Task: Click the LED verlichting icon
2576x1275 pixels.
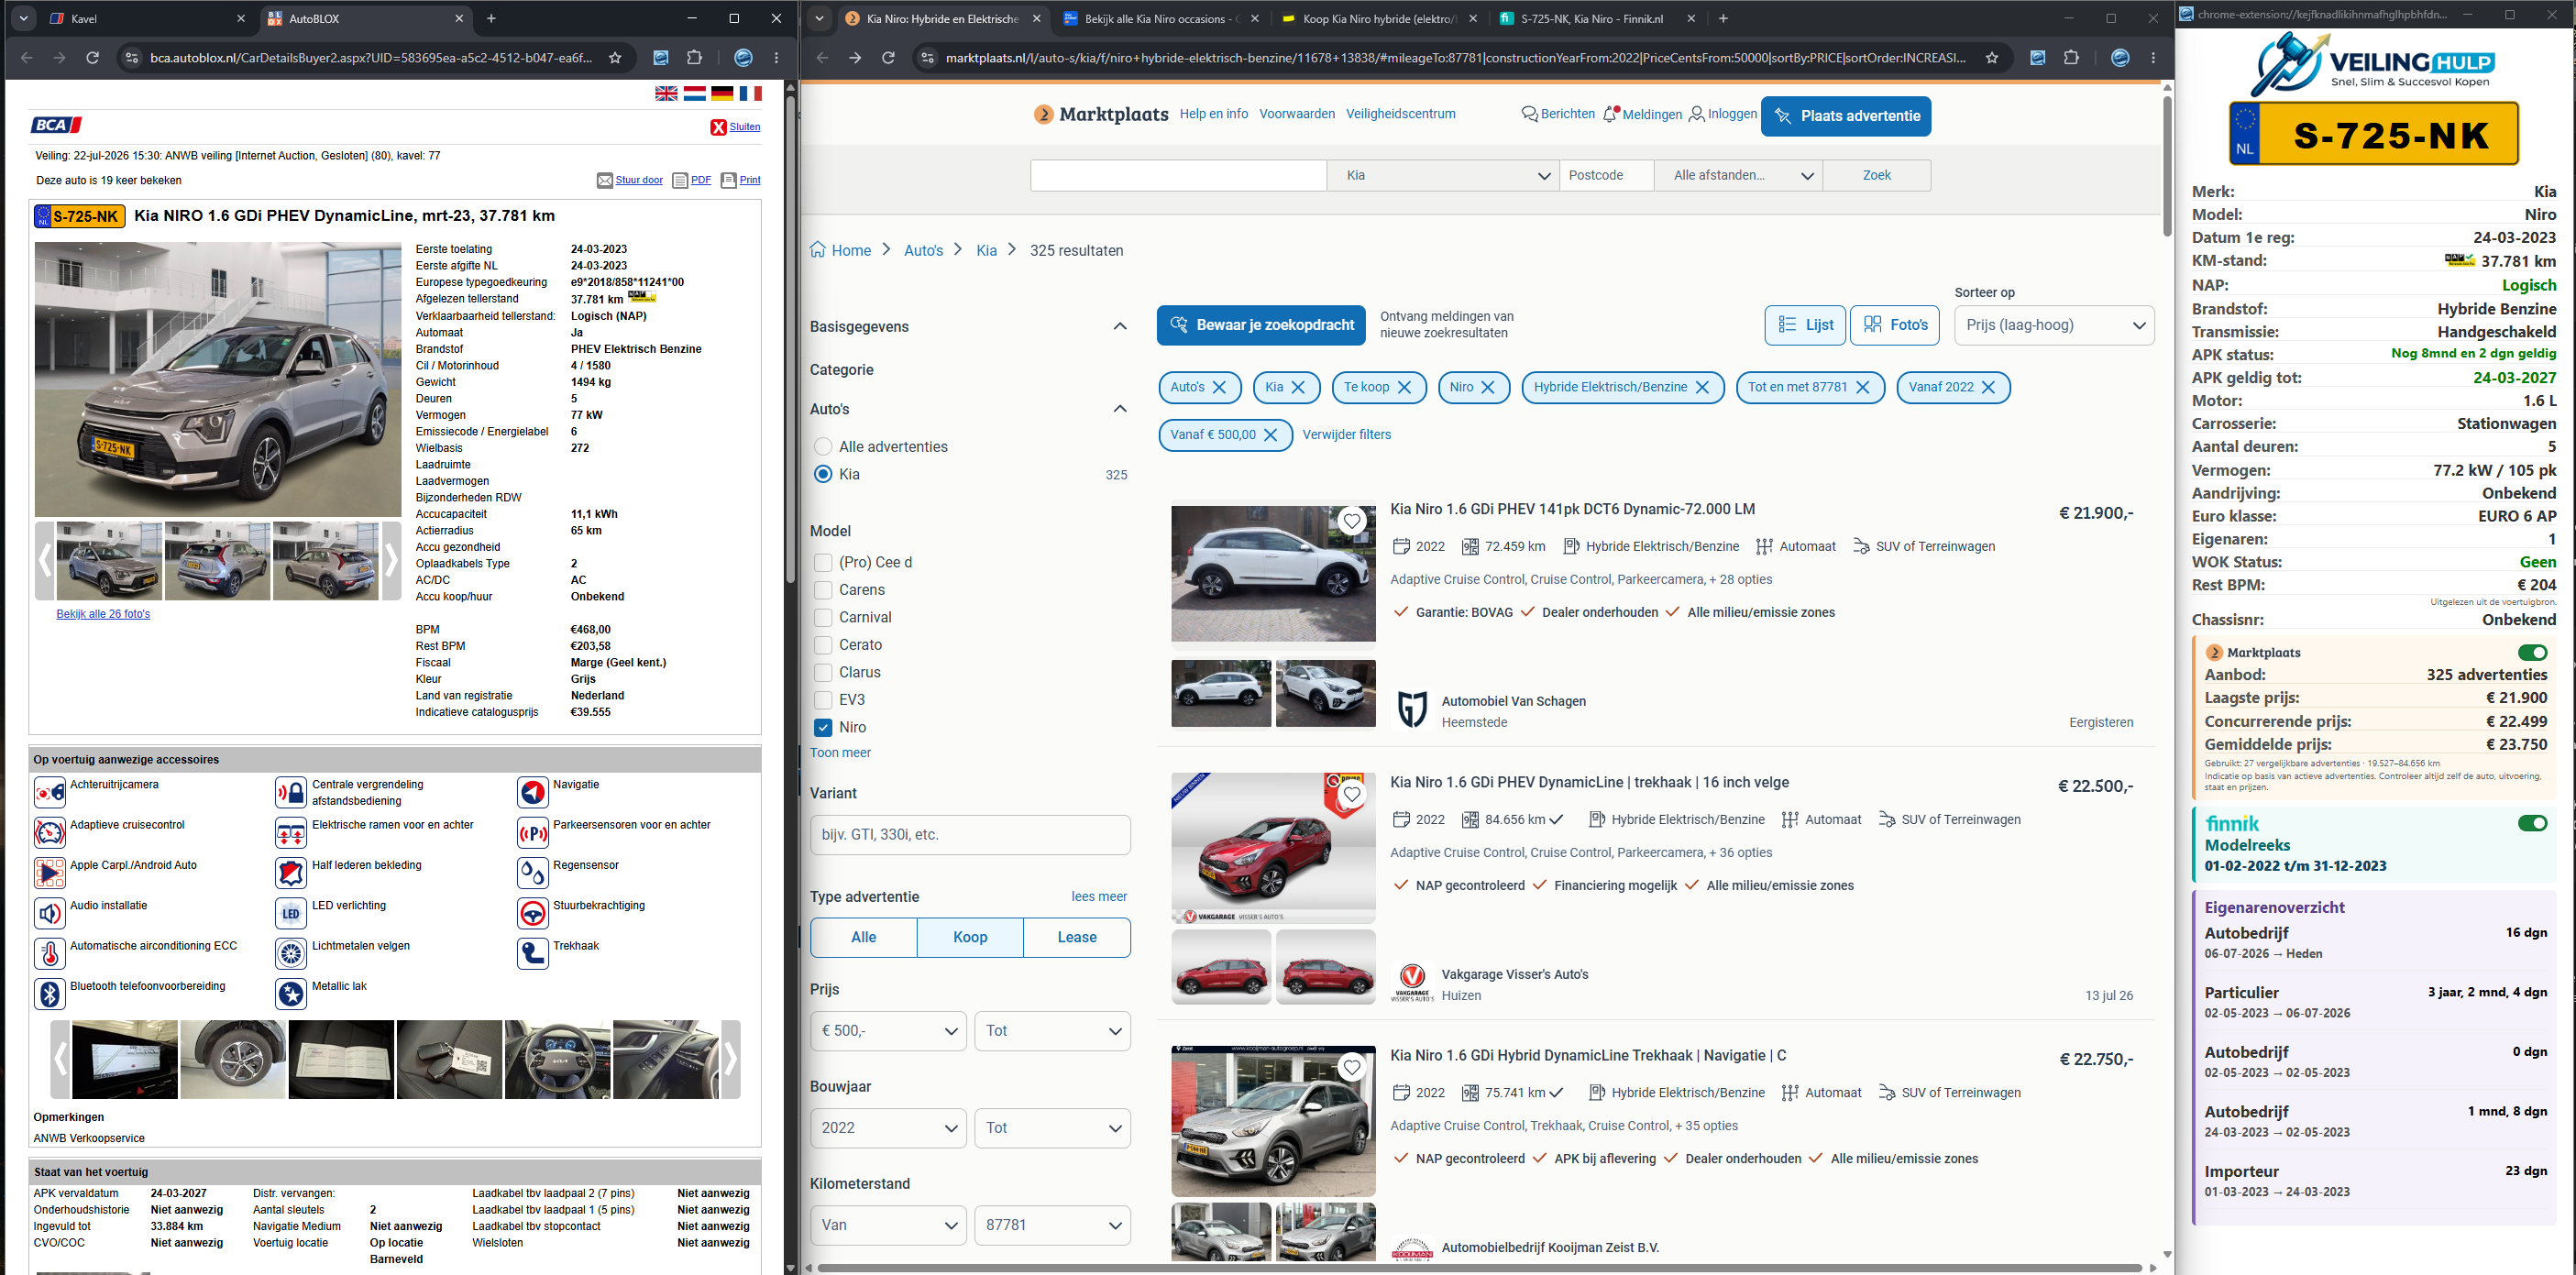Action: tap(291, 914)
